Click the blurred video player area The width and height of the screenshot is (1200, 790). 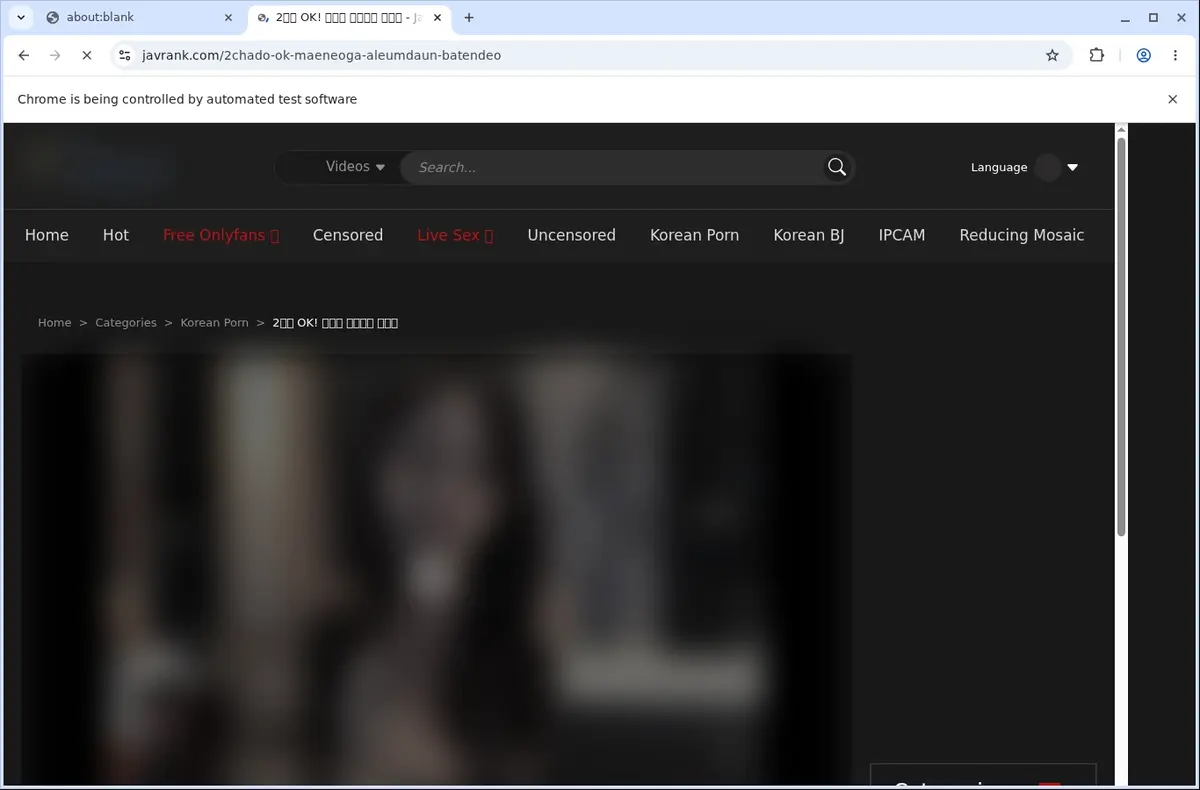pos(437,568)
